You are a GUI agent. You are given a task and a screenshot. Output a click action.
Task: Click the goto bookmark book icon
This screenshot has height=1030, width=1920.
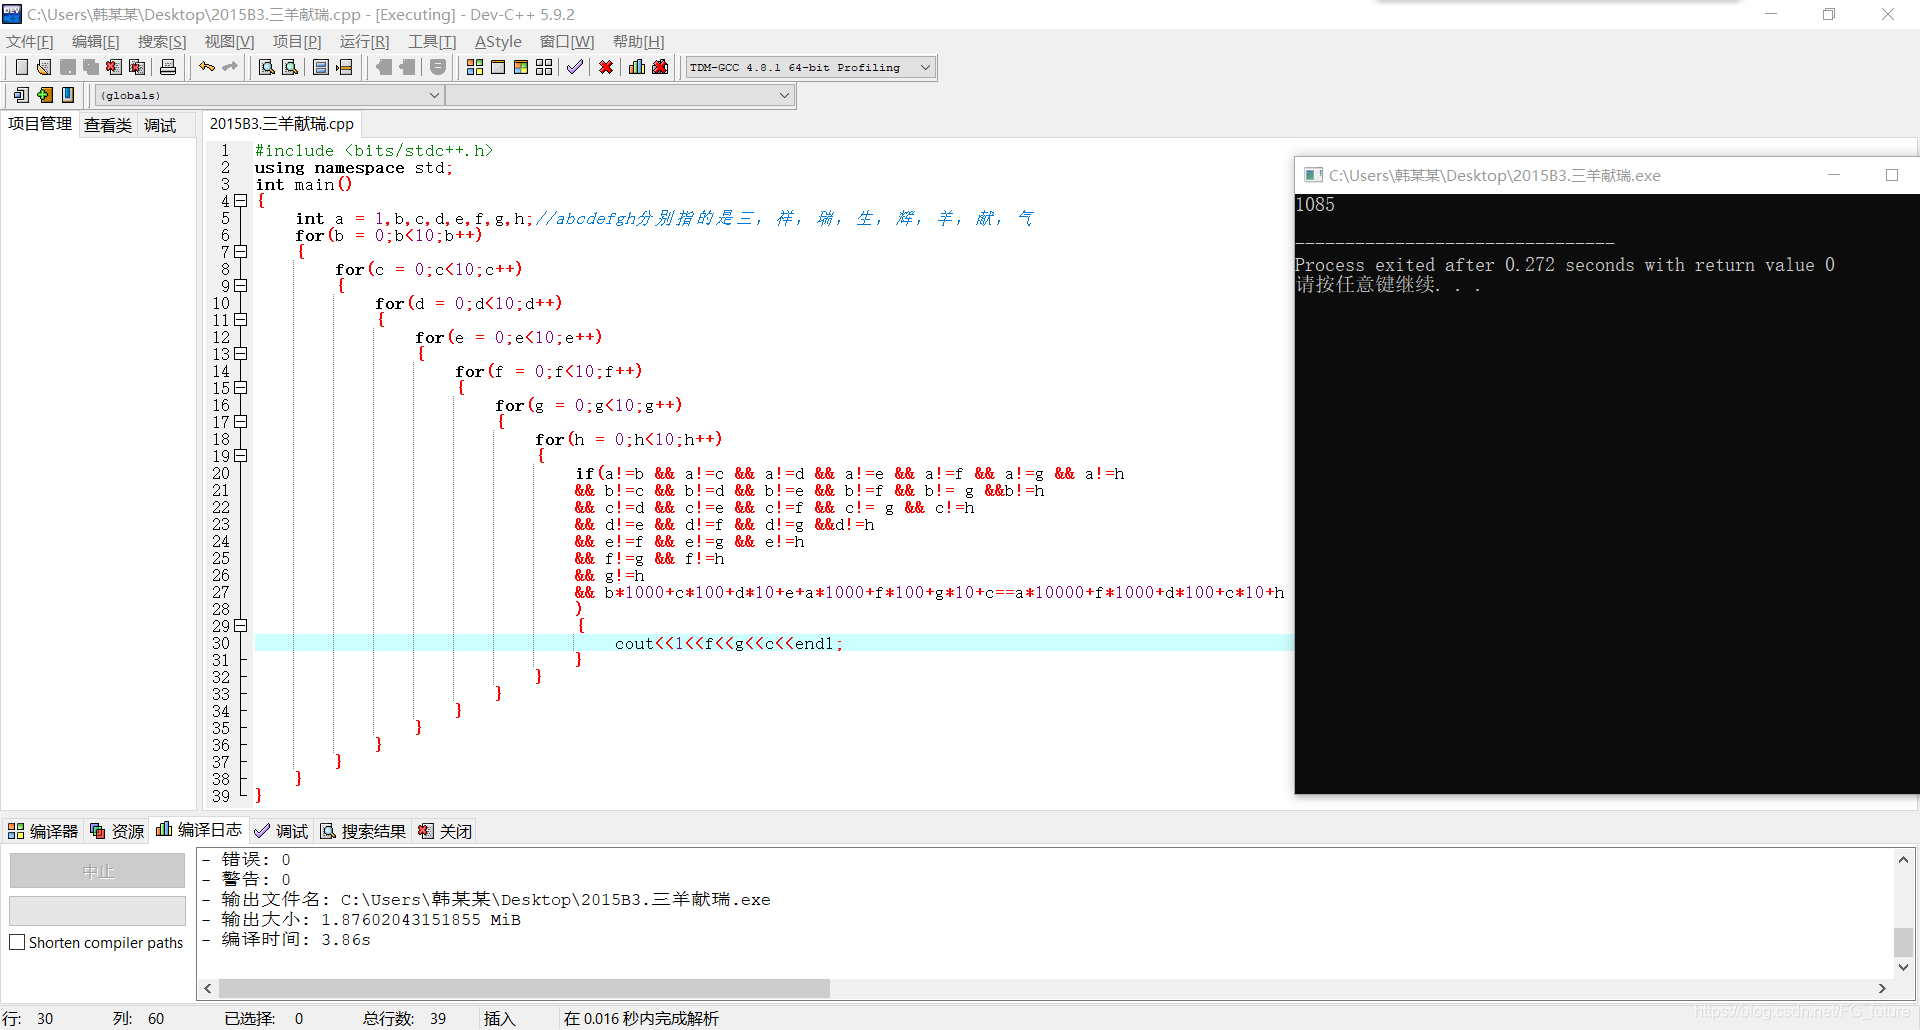pos(68,95)
